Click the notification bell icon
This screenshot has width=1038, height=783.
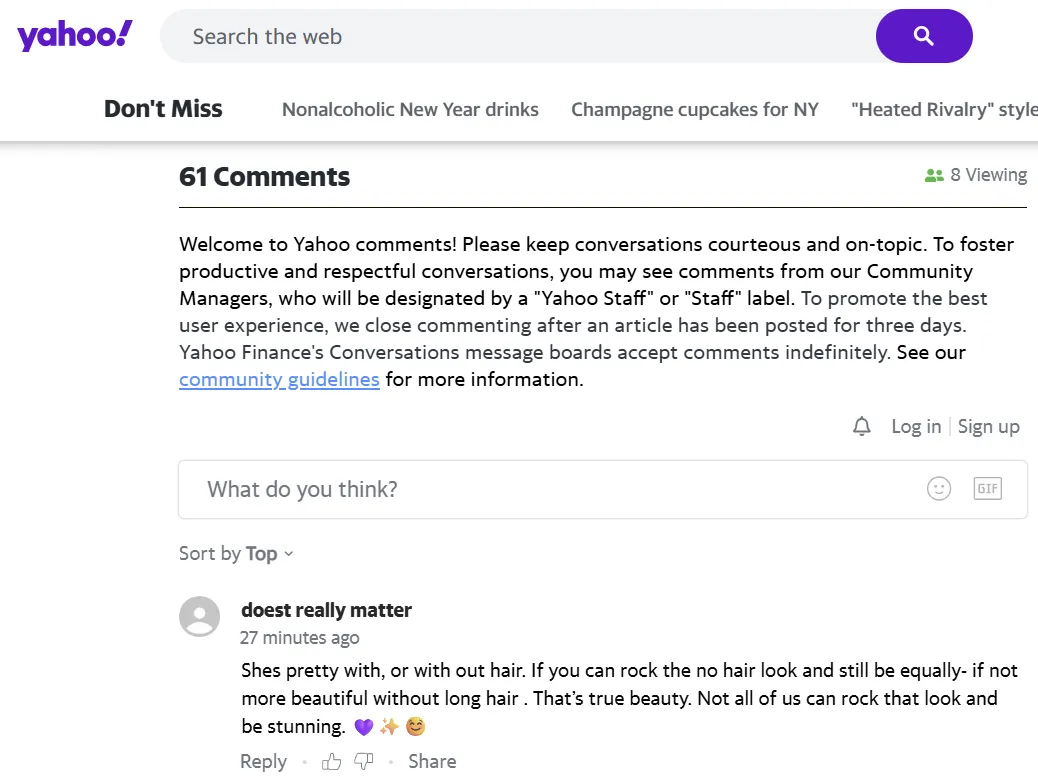[862, 427]
